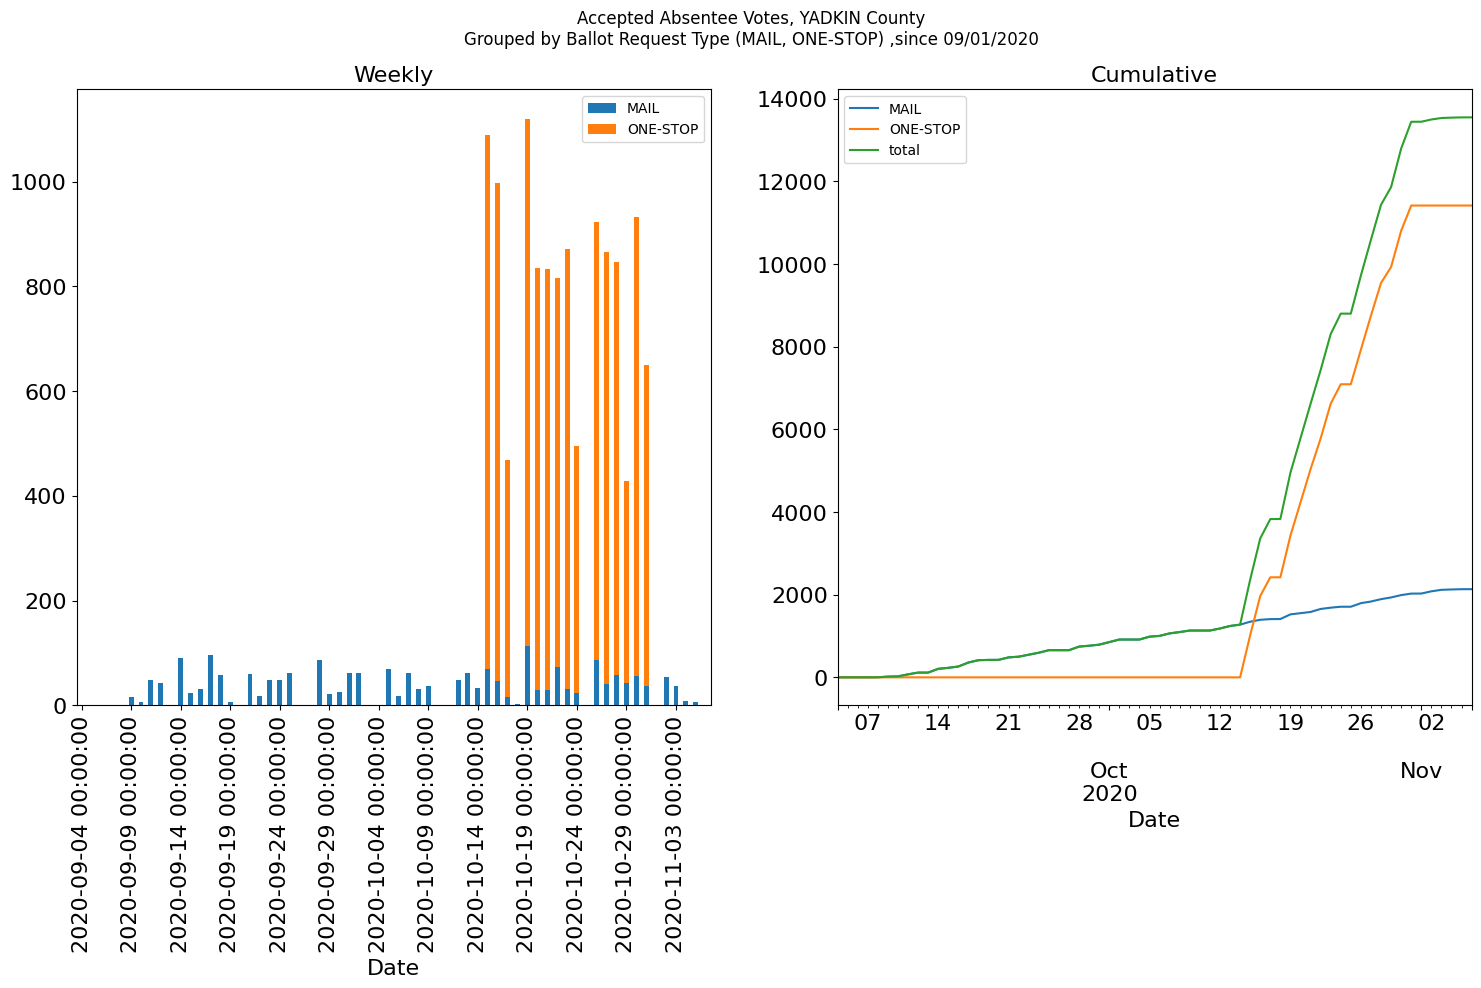Click the 'MAIL' label in the Cumulative legend
The width and height of the screenshot is (1481, 988).
click(905, 109)
